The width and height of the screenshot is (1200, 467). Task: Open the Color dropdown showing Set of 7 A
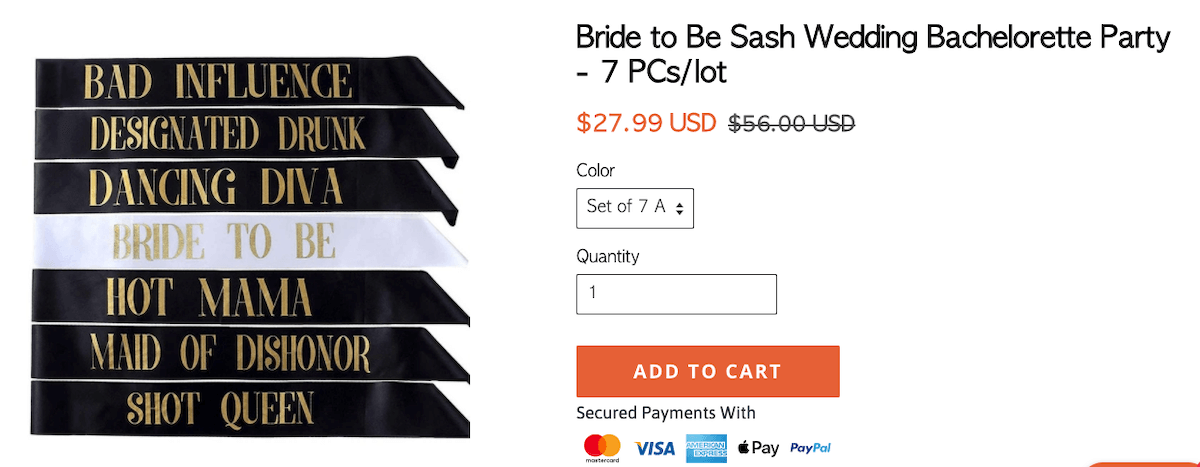[635, 208]
